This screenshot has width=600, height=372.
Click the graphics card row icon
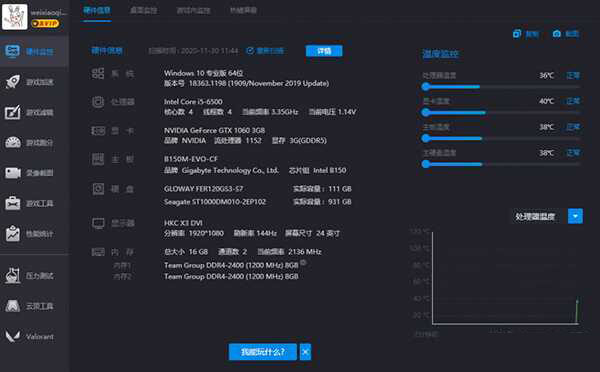click(x=98, y=131)
